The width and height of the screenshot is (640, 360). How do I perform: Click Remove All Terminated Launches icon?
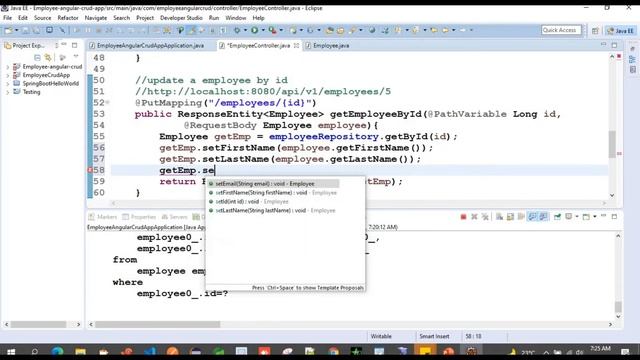pyautogui.click(x=485, y=217)
